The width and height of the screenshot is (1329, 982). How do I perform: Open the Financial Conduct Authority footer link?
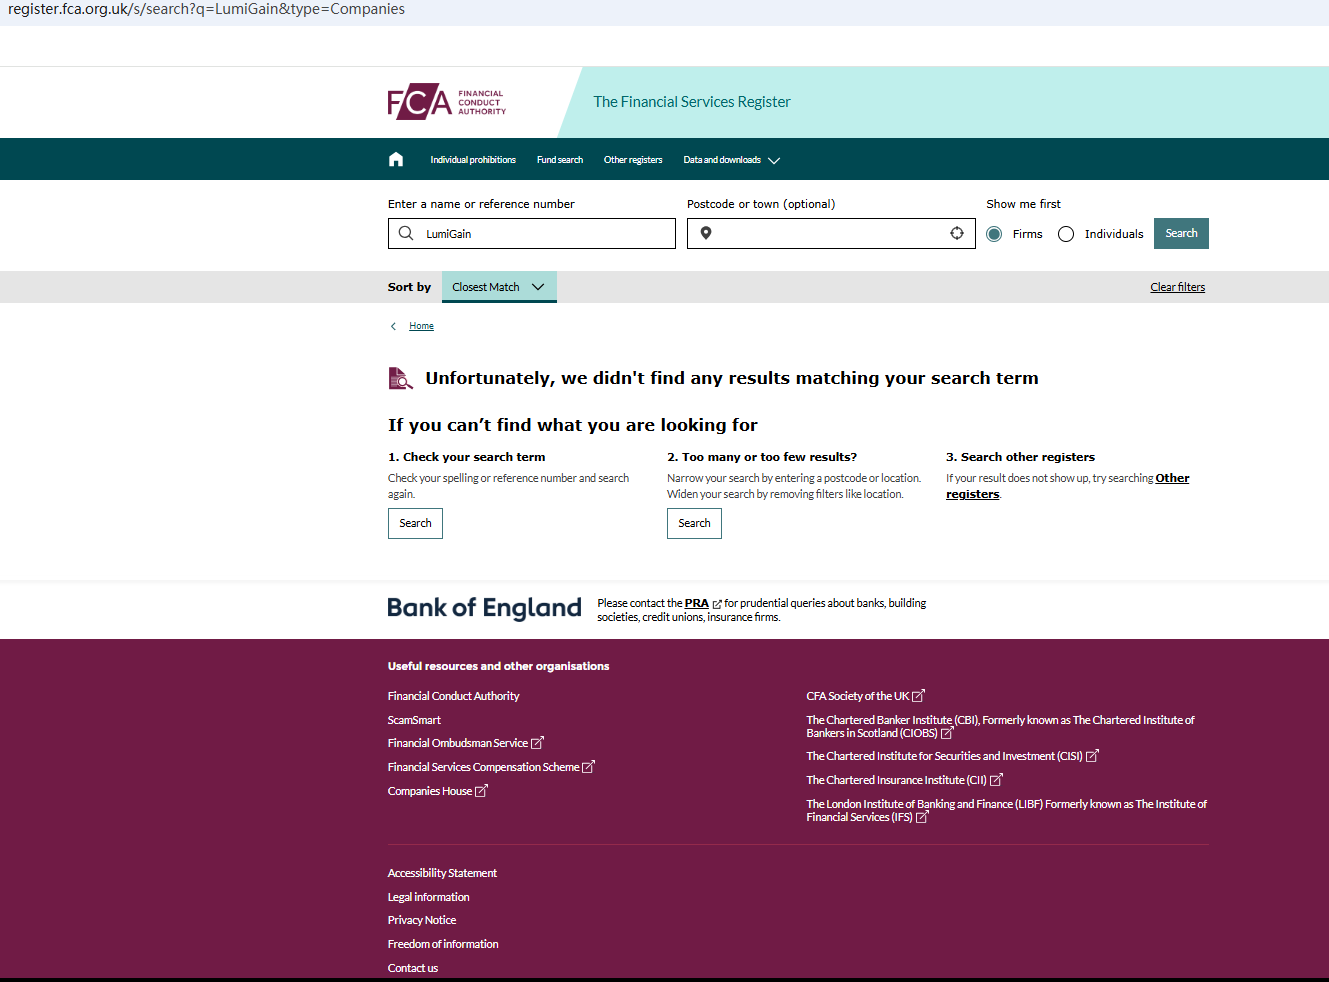(x=453, y=696)
